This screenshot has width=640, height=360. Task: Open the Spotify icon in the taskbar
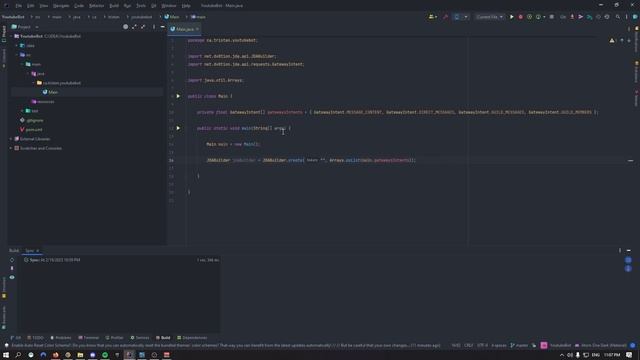[x=105, y=355]
